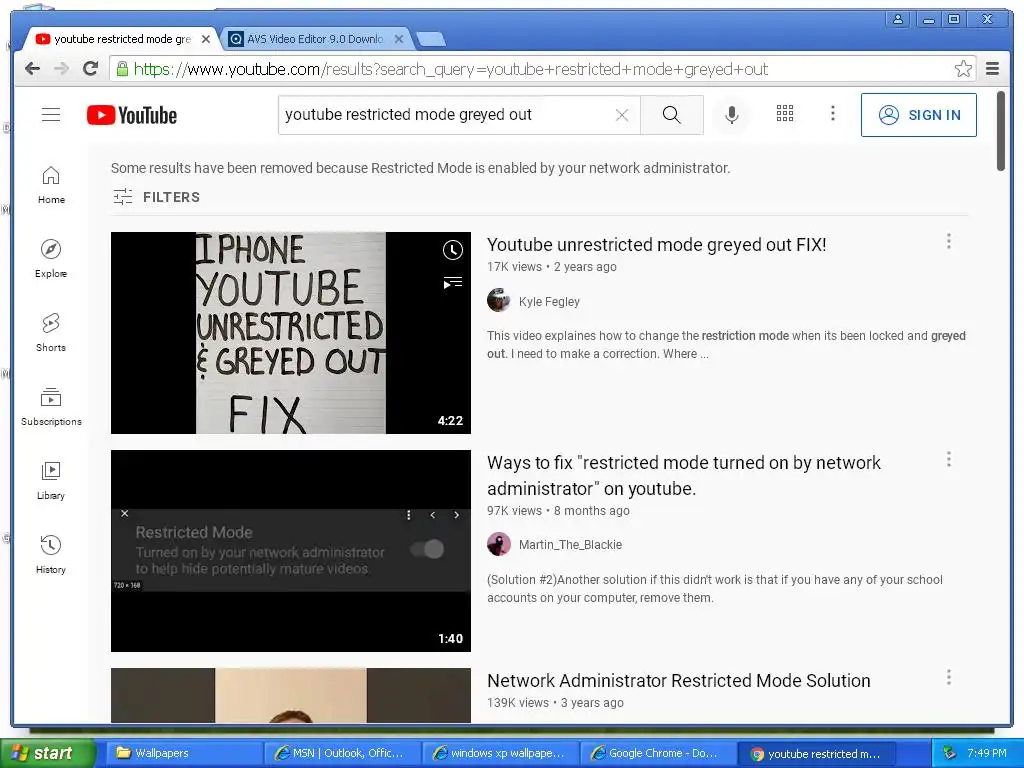Go to Home in sidebar
The height and width of the screenshot is (768, 1024).
[x=51, y=185]
